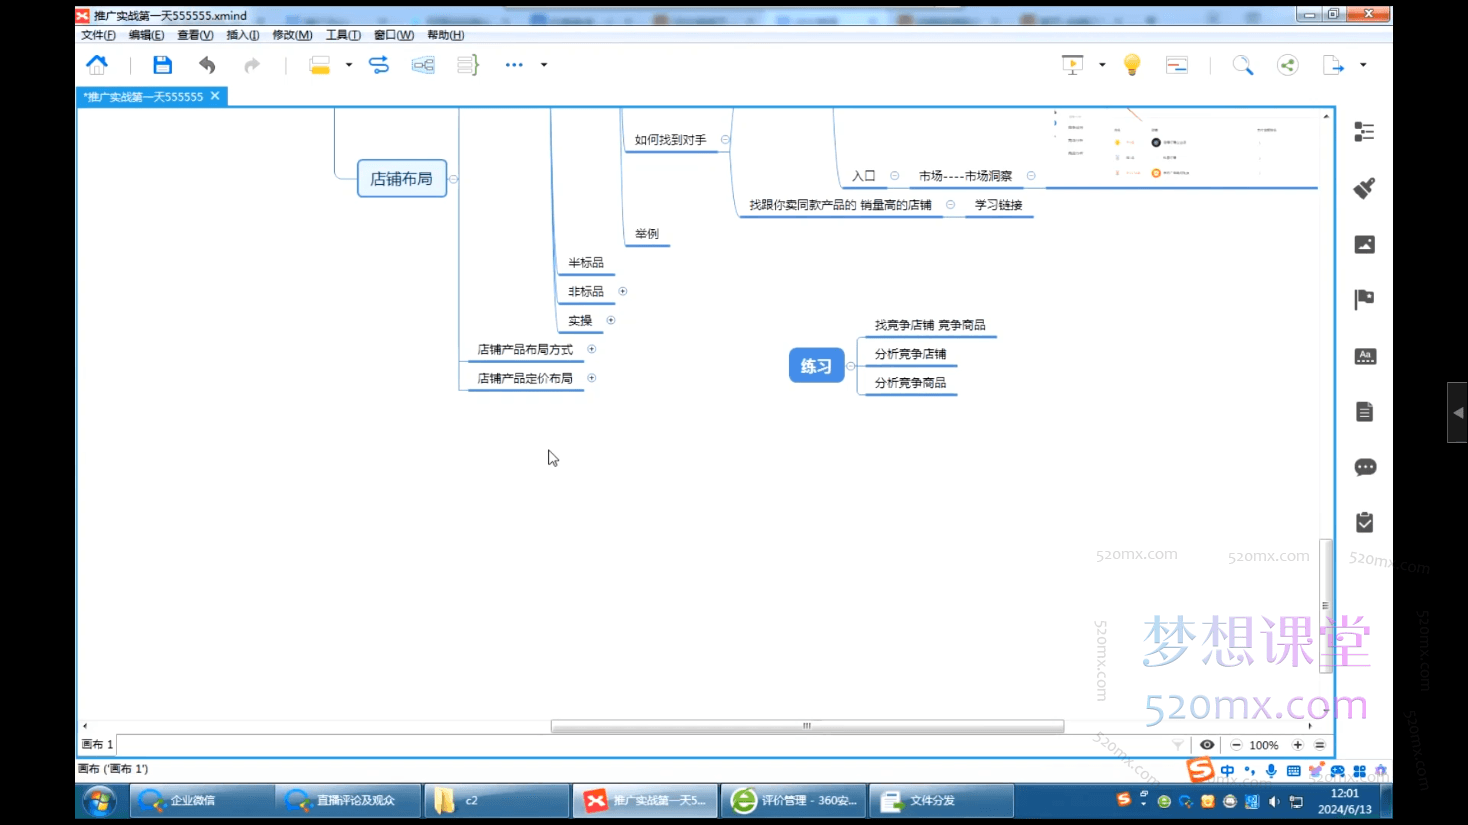Select the 练习 topic node

(x=816, y=366)
